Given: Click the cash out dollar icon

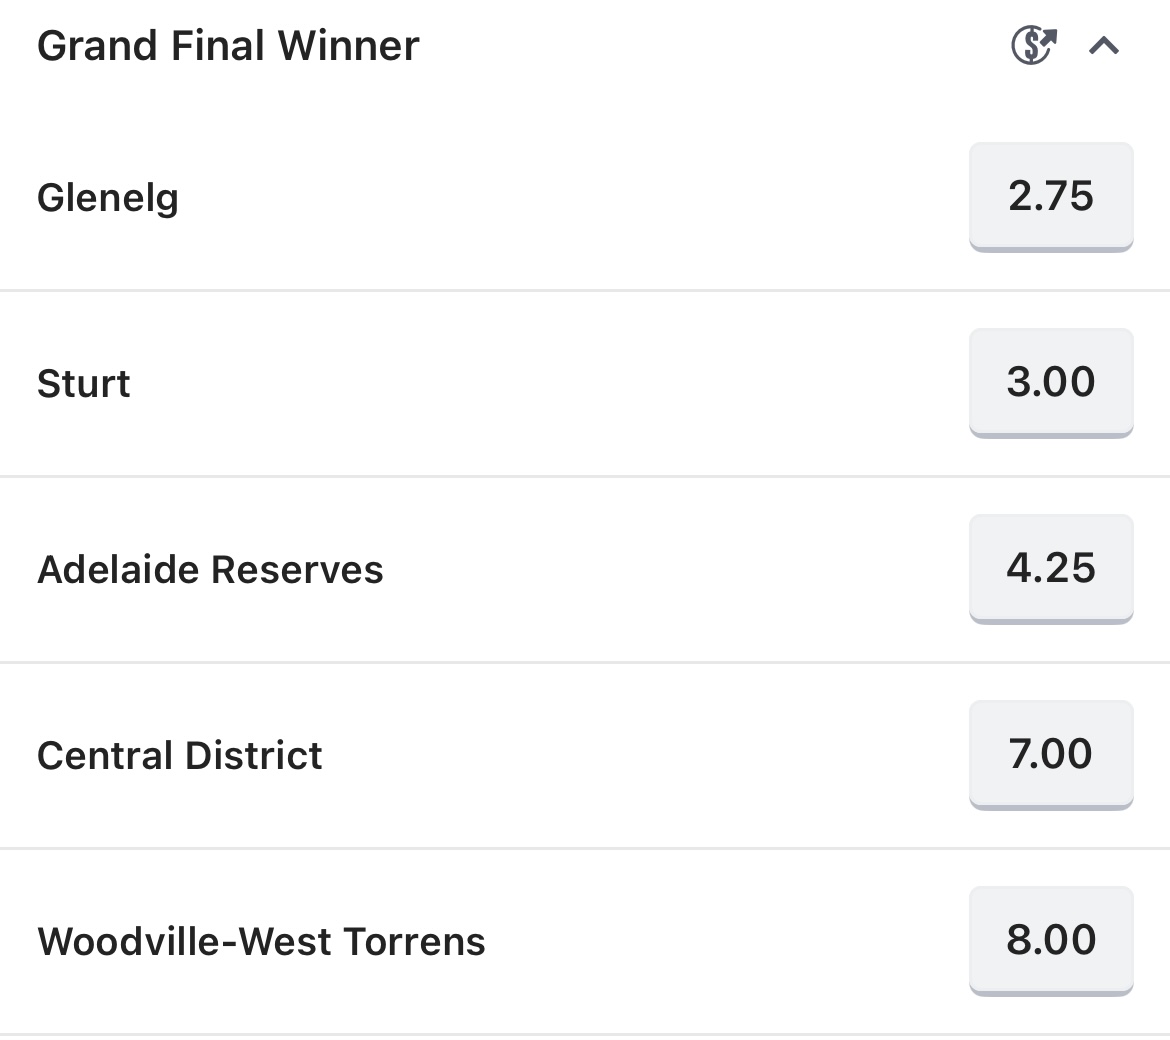Looking at the screenshot, I should pos(1033,45).
